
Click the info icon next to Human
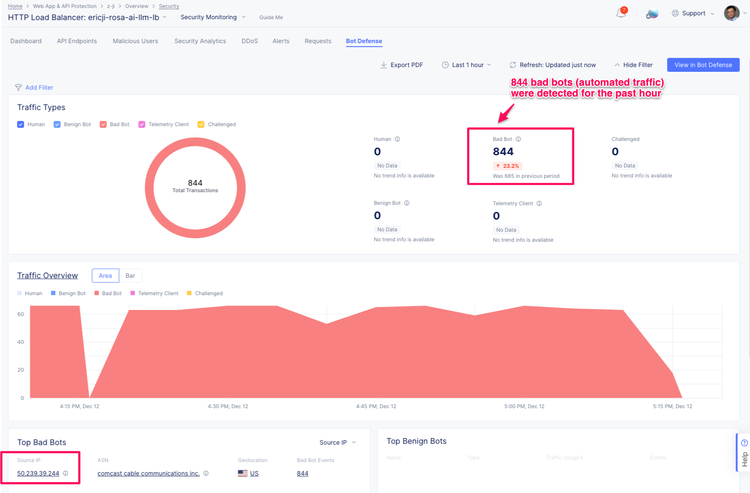click(397, 139)
